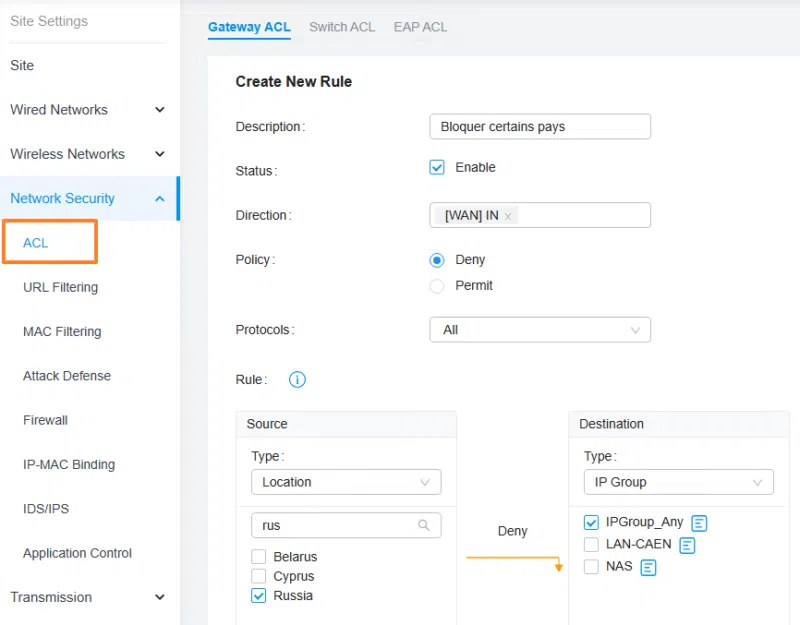Viewport: 800px width, 625px height.
Task: Click the magnifier icon in the source search box
Action: 426,525
